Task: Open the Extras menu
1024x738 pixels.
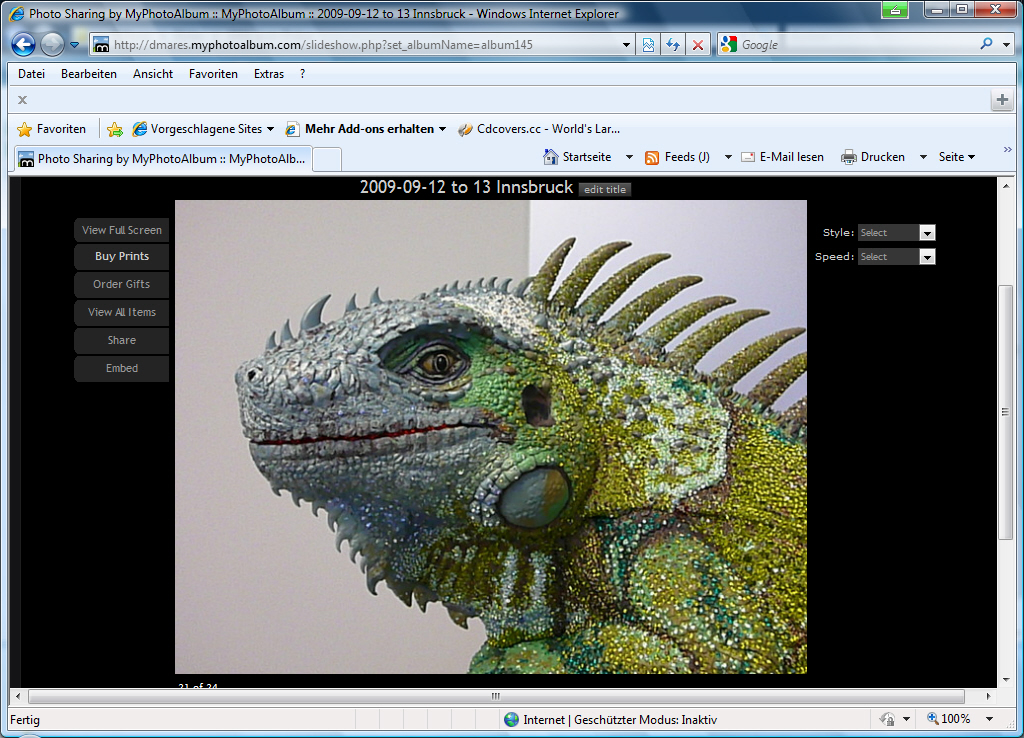Action: [x=269, y=74]
